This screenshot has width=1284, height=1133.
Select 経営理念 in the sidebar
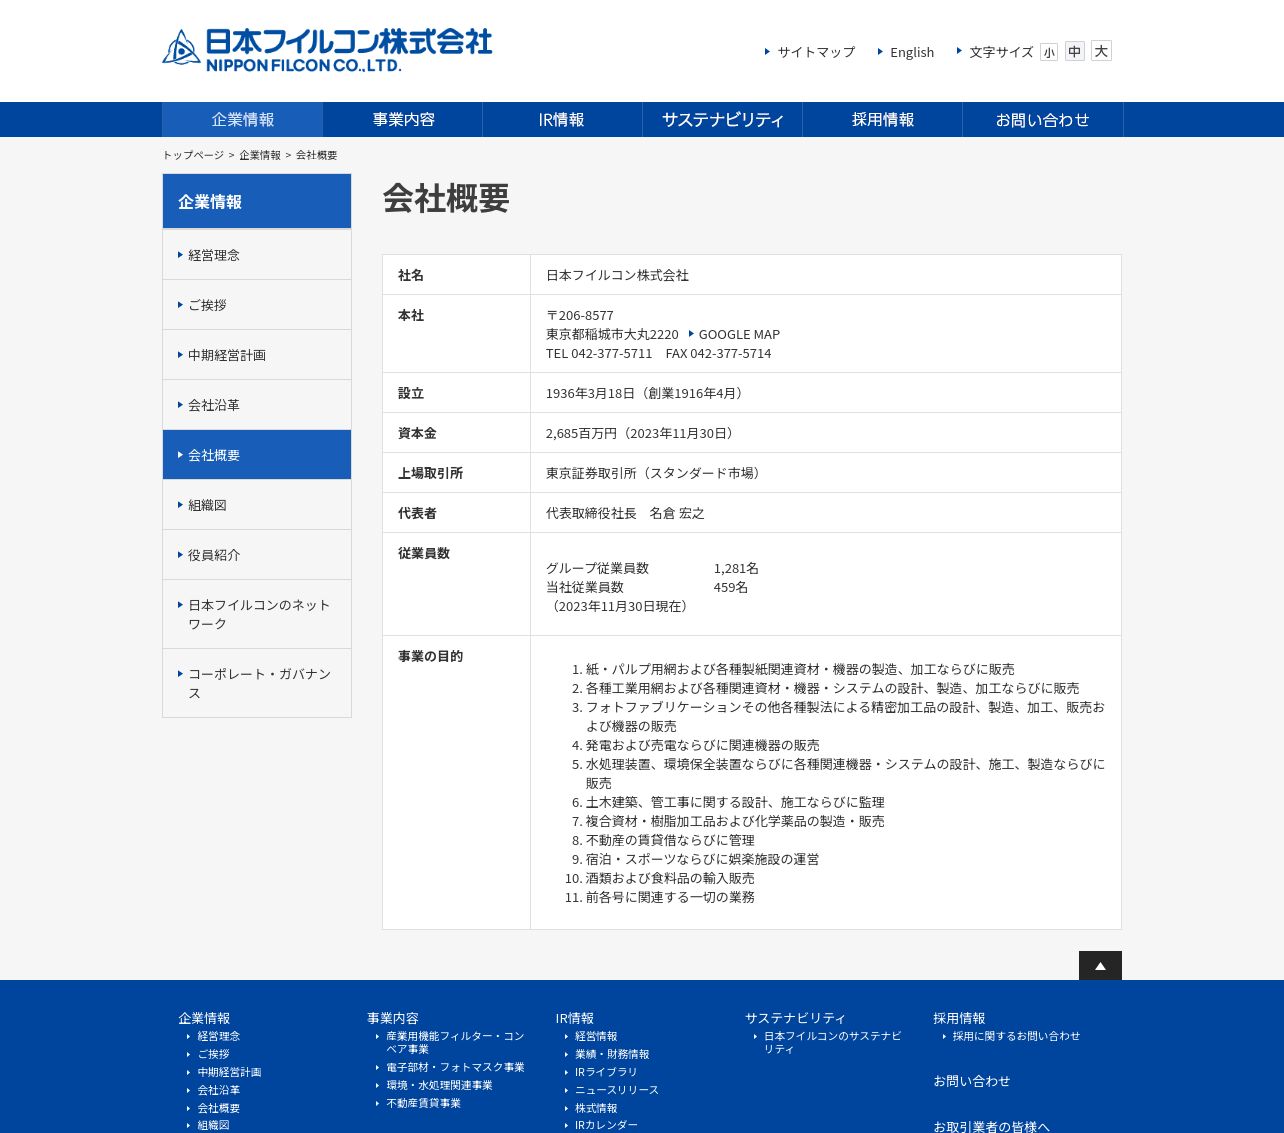(257, 255)
